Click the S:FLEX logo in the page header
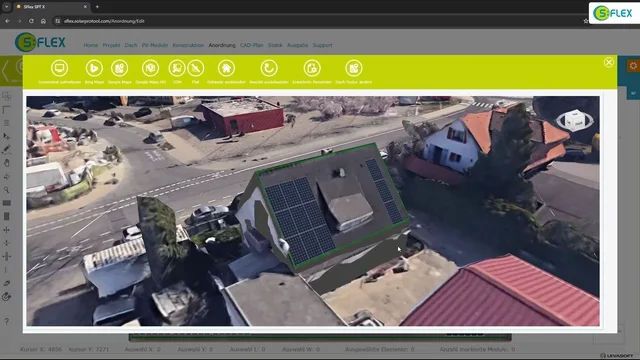The width and height of the screenshot is (640, 360). pos(40,42)
